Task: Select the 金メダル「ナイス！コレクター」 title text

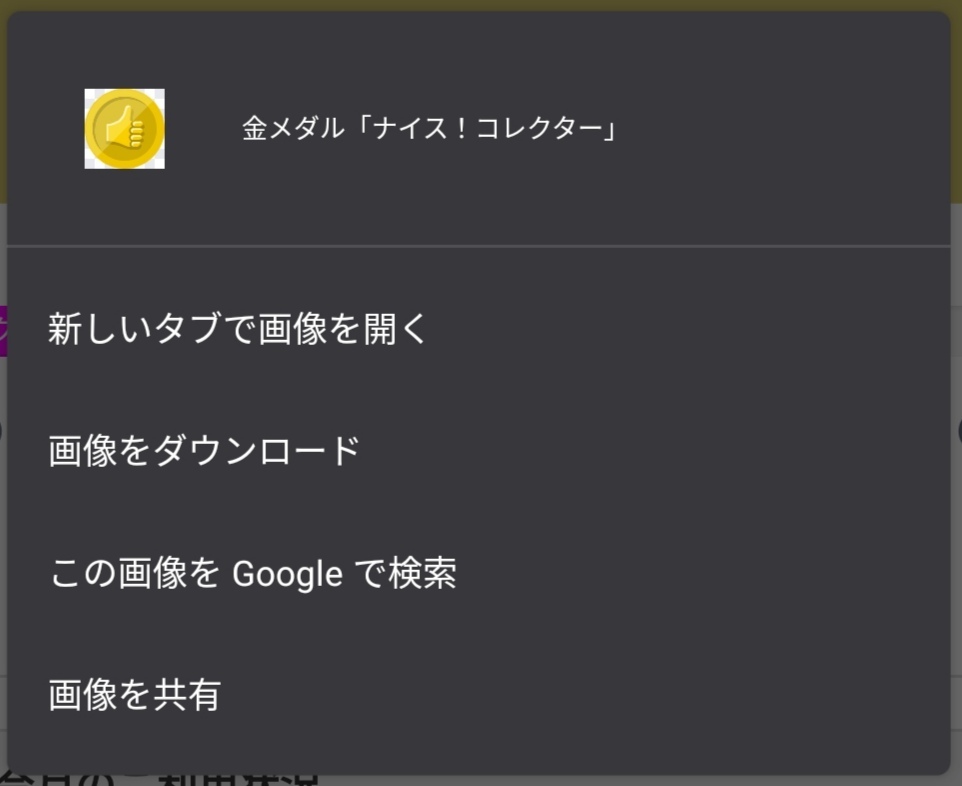Action: 428,129
